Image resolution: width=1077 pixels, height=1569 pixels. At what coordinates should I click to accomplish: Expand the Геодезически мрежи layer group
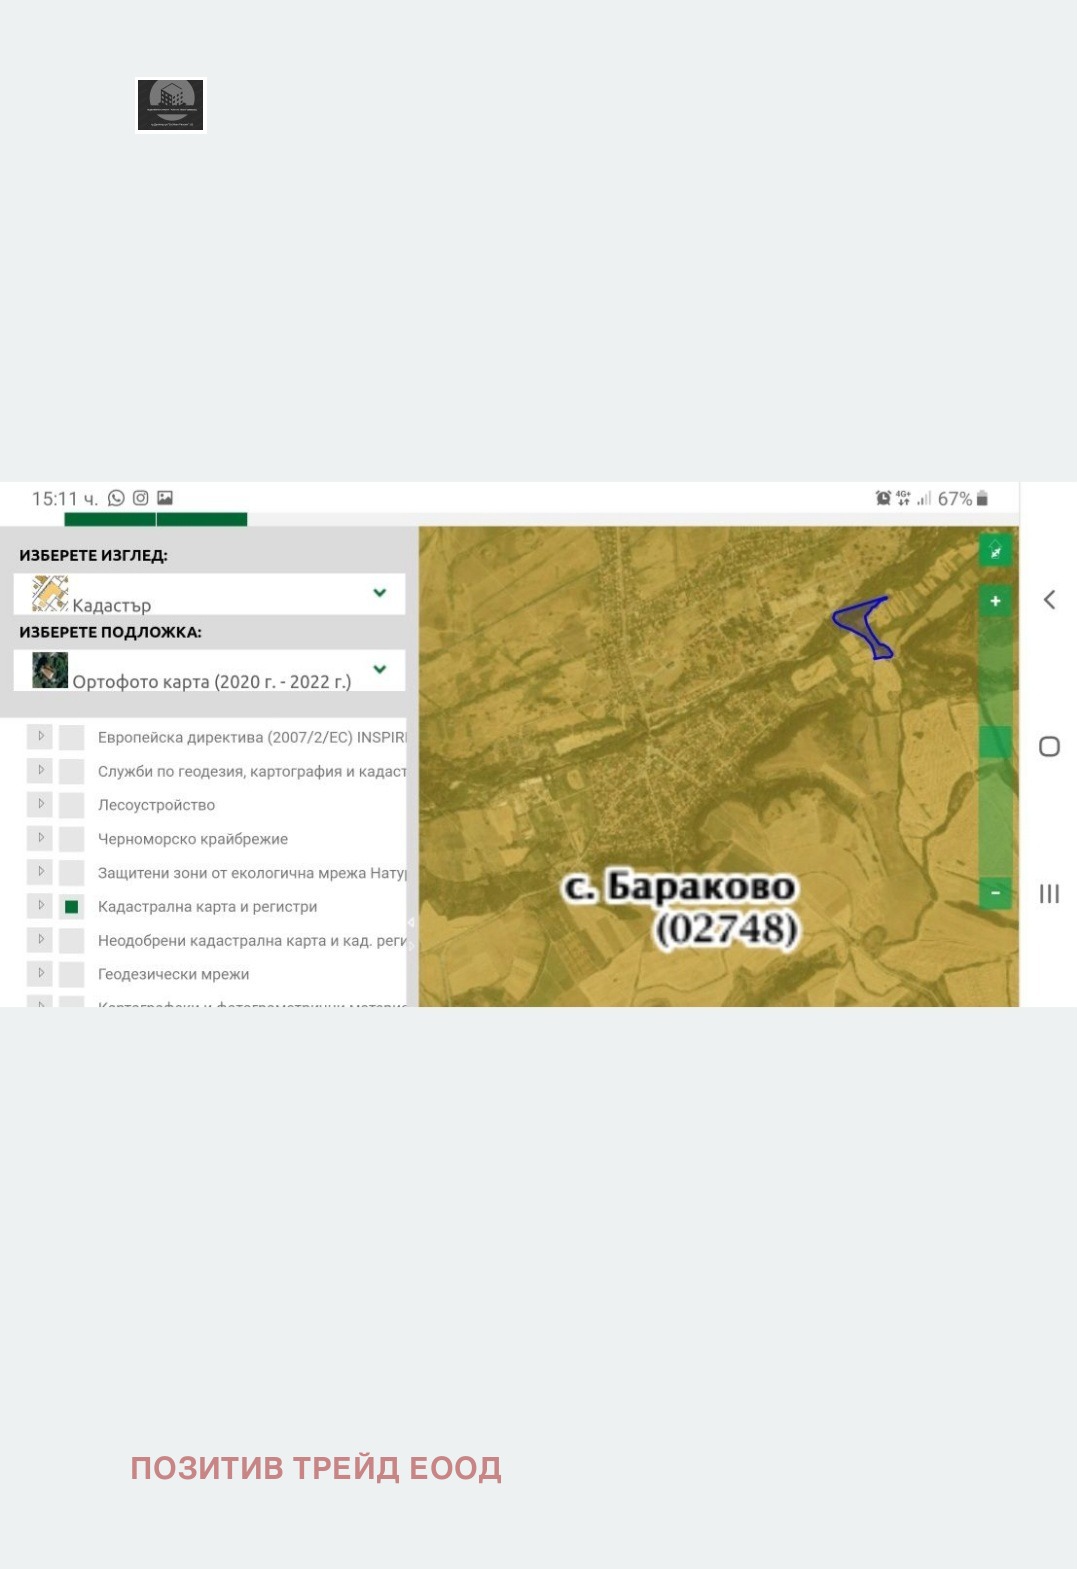(x=40, y=974)
